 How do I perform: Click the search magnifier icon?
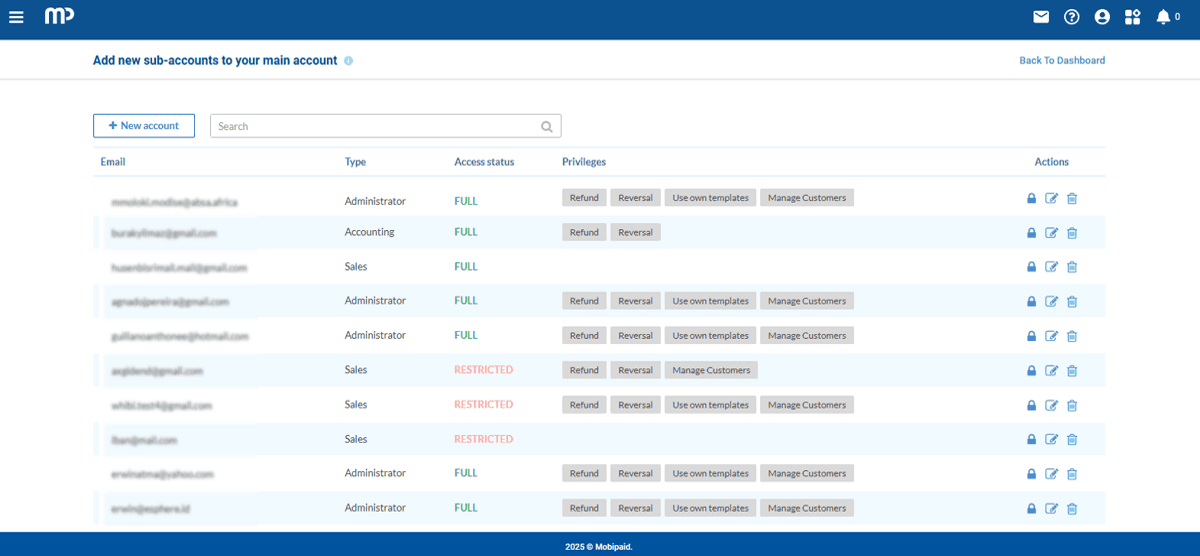tap(547, 127)
